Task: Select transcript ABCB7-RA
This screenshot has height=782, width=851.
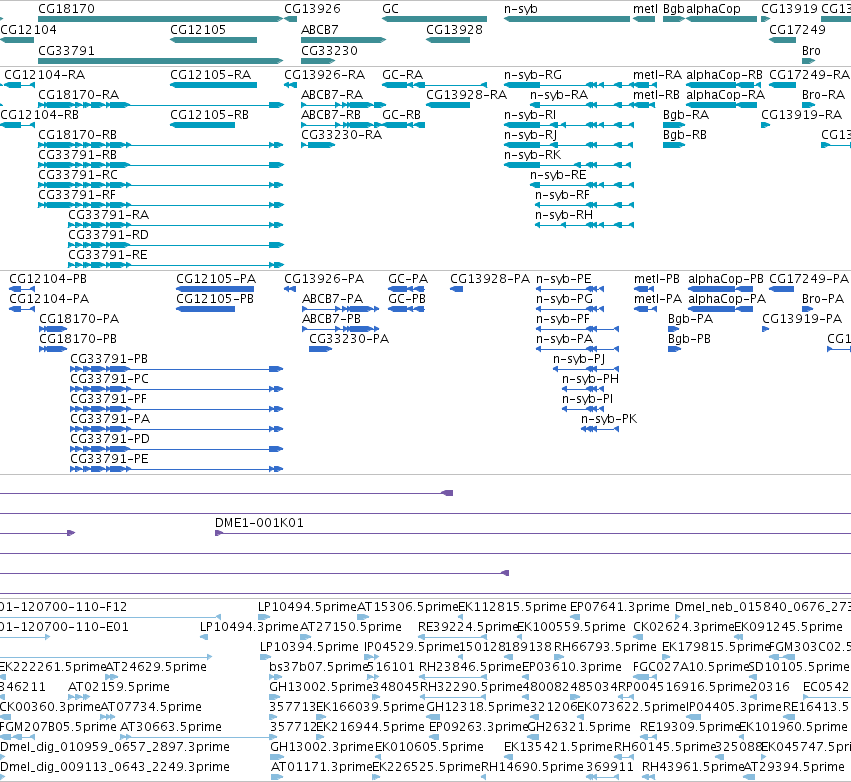Action: 332,95
